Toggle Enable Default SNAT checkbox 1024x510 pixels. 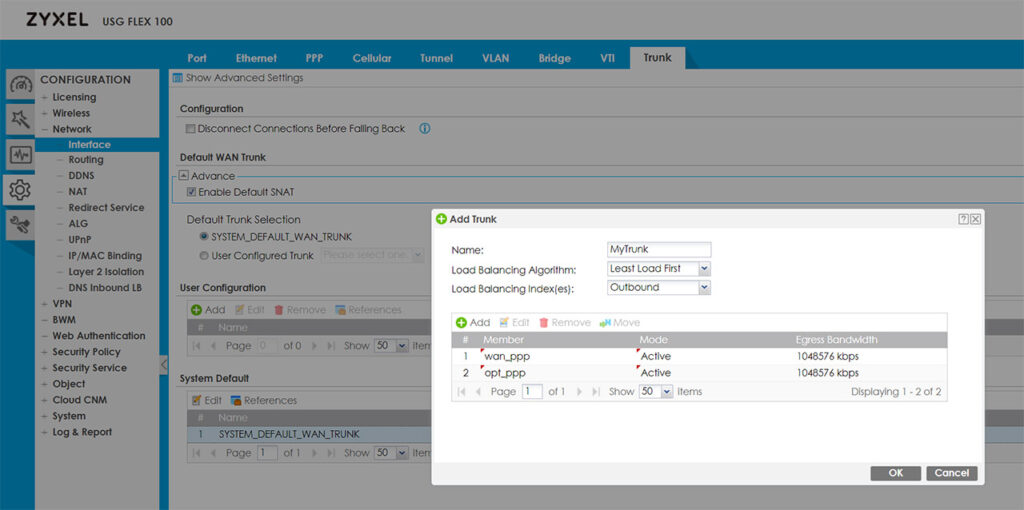191,192
